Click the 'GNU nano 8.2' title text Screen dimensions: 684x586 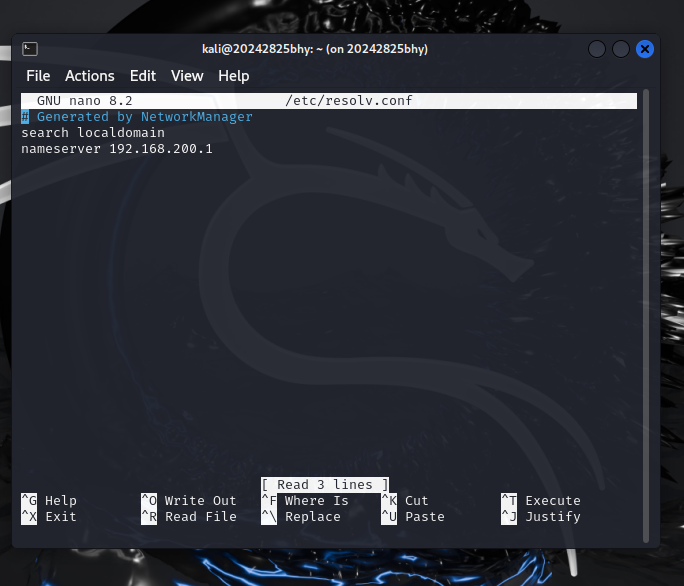coord(85,101)
